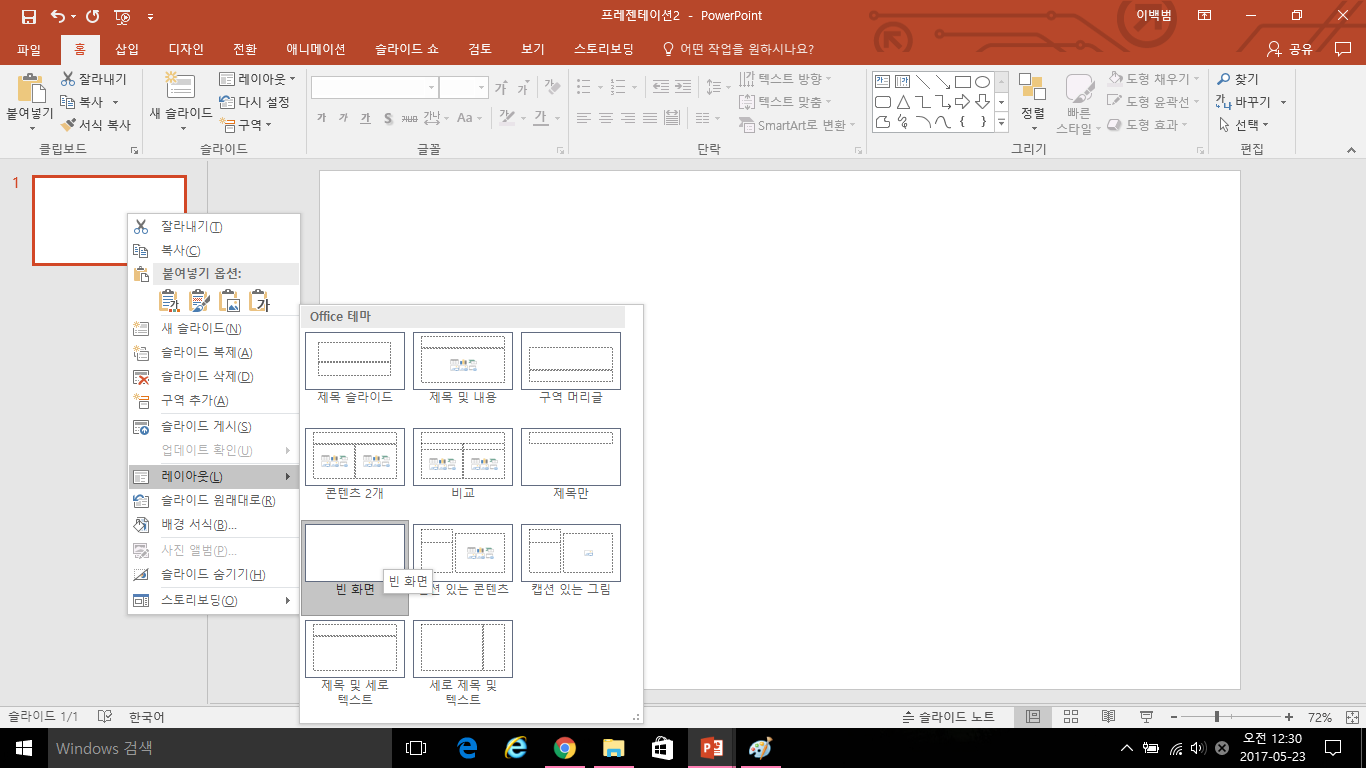1366x768 pixels.
Task: Click Convert to SmartArt button
Action: coord(798,125)
